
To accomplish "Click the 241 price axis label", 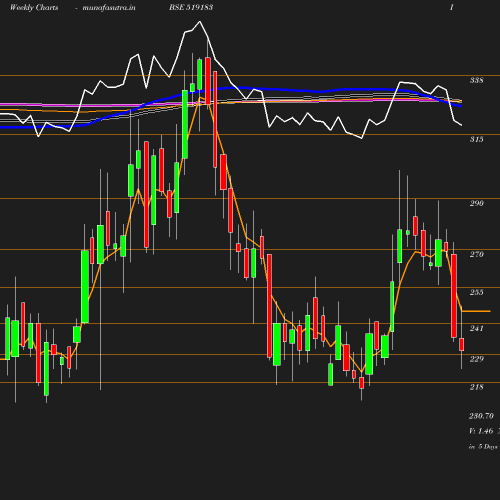I will coord(477,328).
